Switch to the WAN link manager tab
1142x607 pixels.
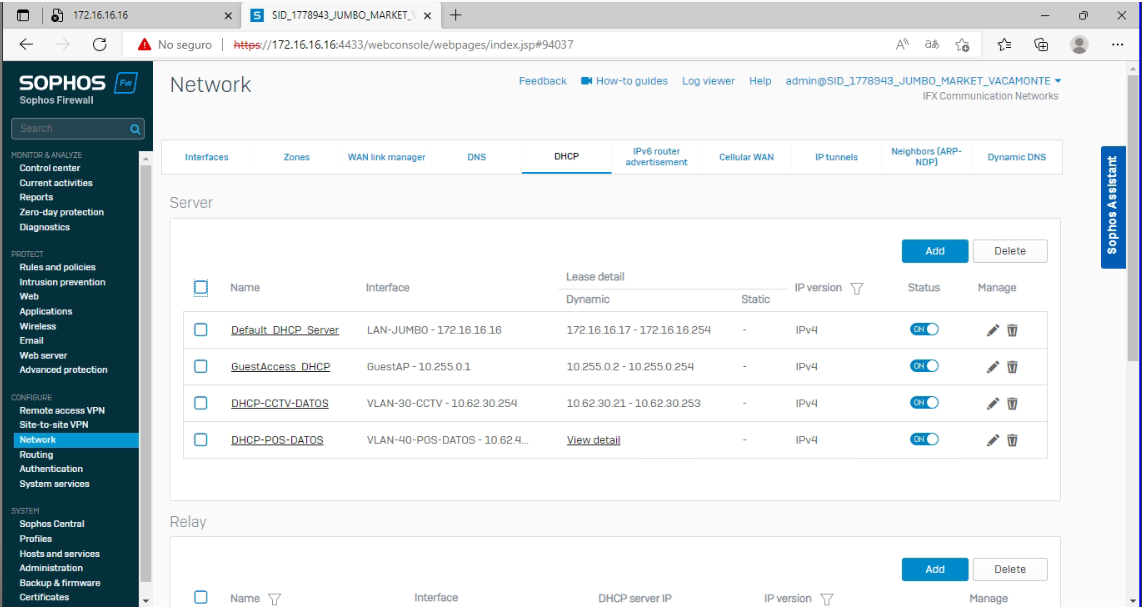point(386,157)
